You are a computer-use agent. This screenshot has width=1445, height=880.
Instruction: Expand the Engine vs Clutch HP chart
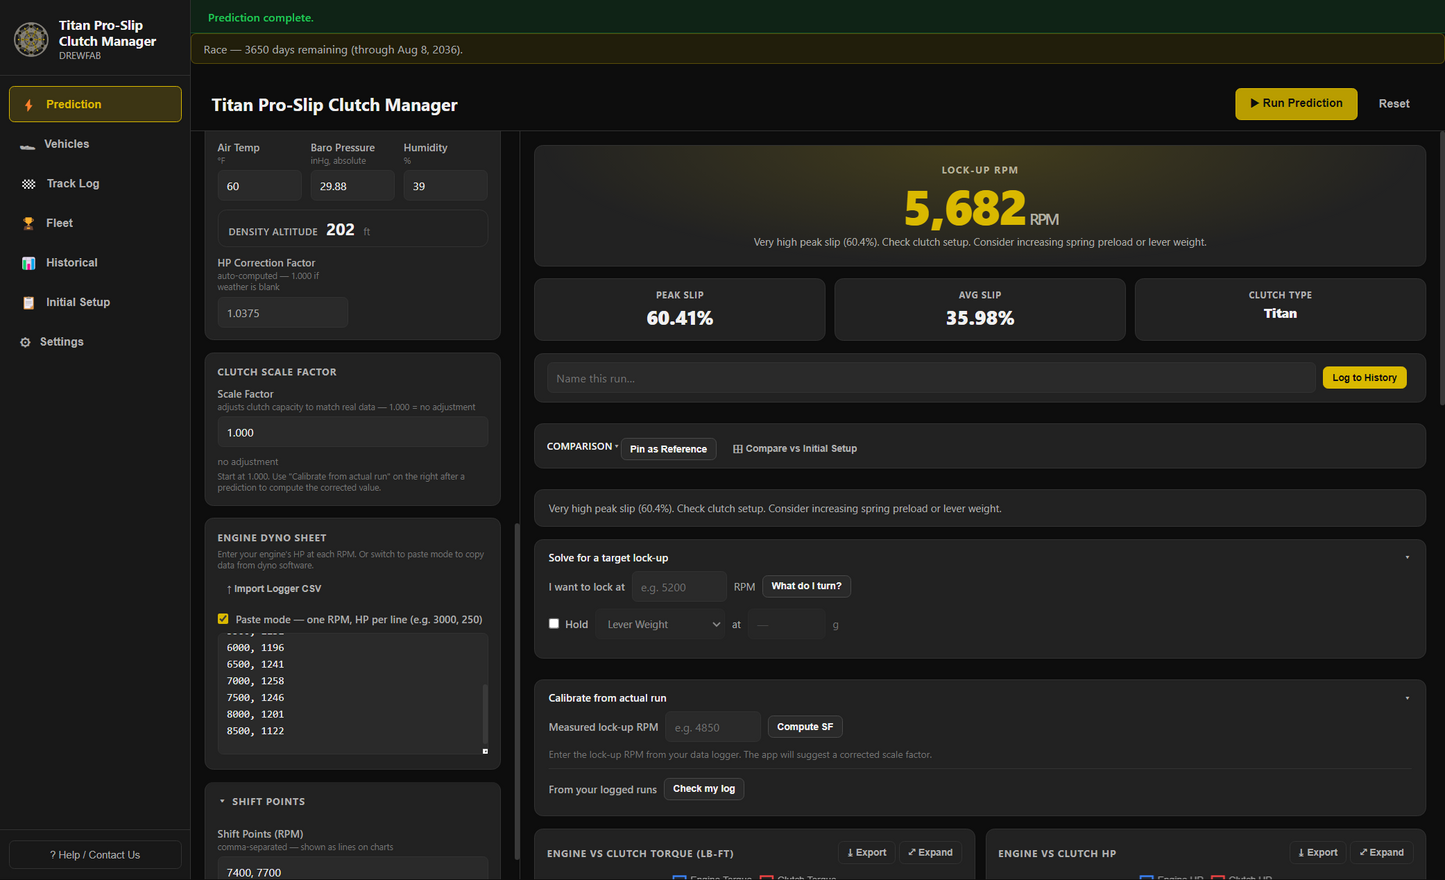coord(1381,853)
